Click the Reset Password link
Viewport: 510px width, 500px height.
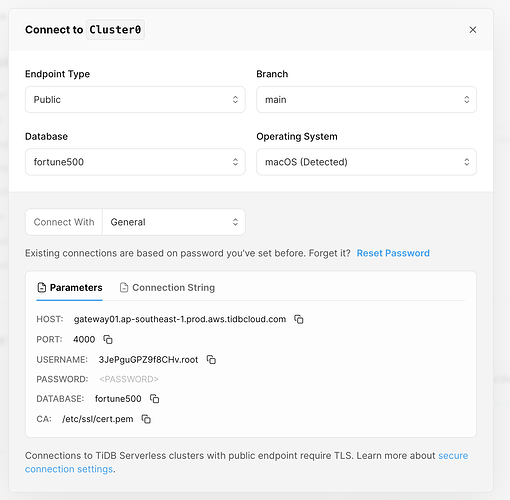(x=393, y=253)
